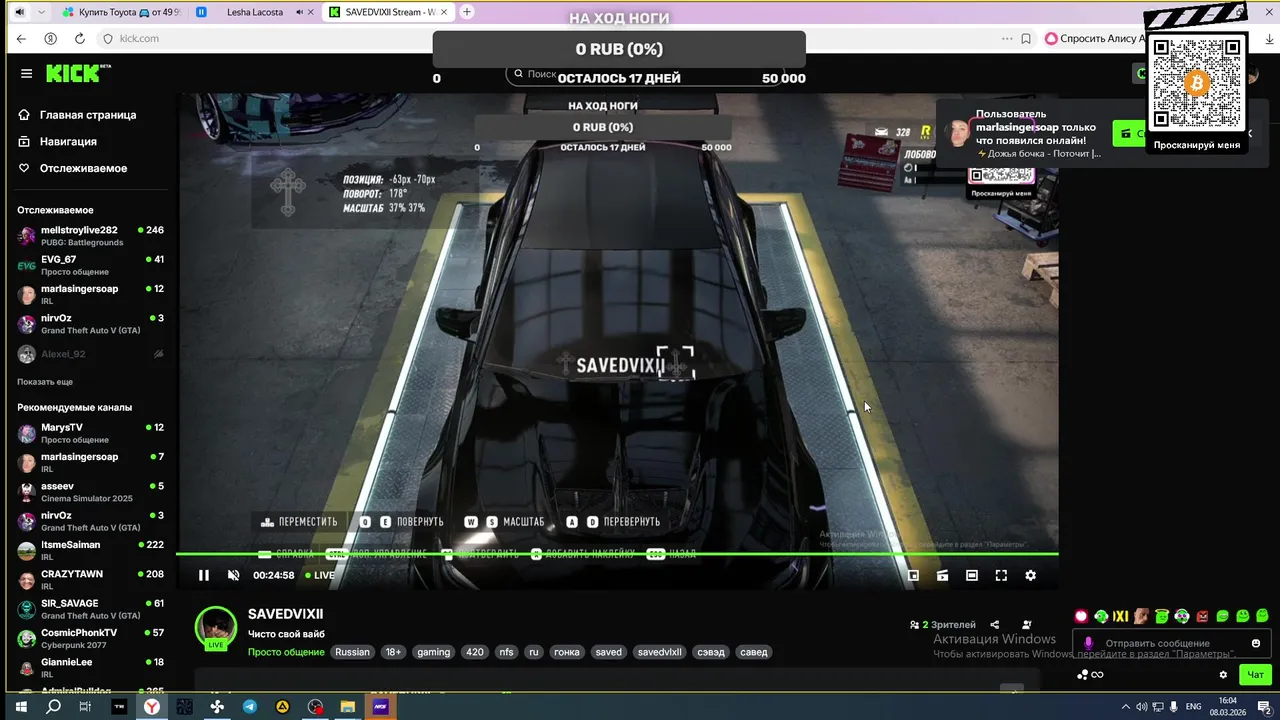Open Отслеживаемое in the sidebar
Screen dimensions: 1280x720
click(x=73, y=169)
